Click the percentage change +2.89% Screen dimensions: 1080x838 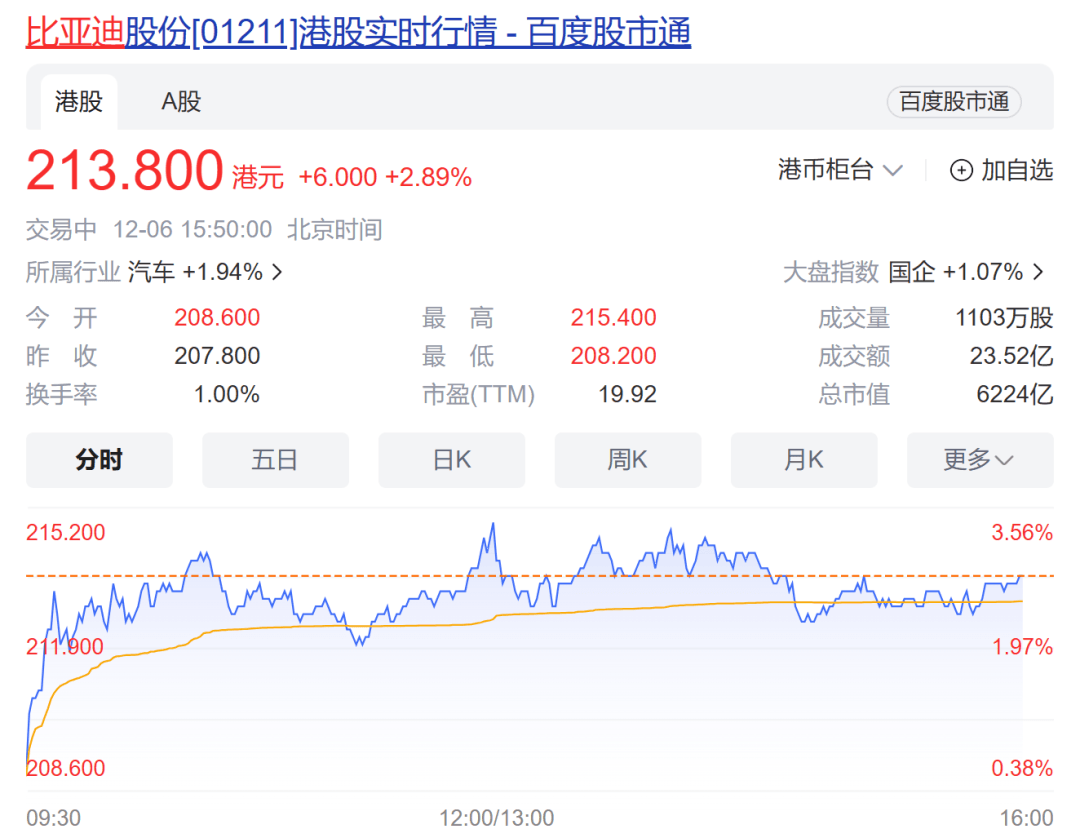(428, 178)
